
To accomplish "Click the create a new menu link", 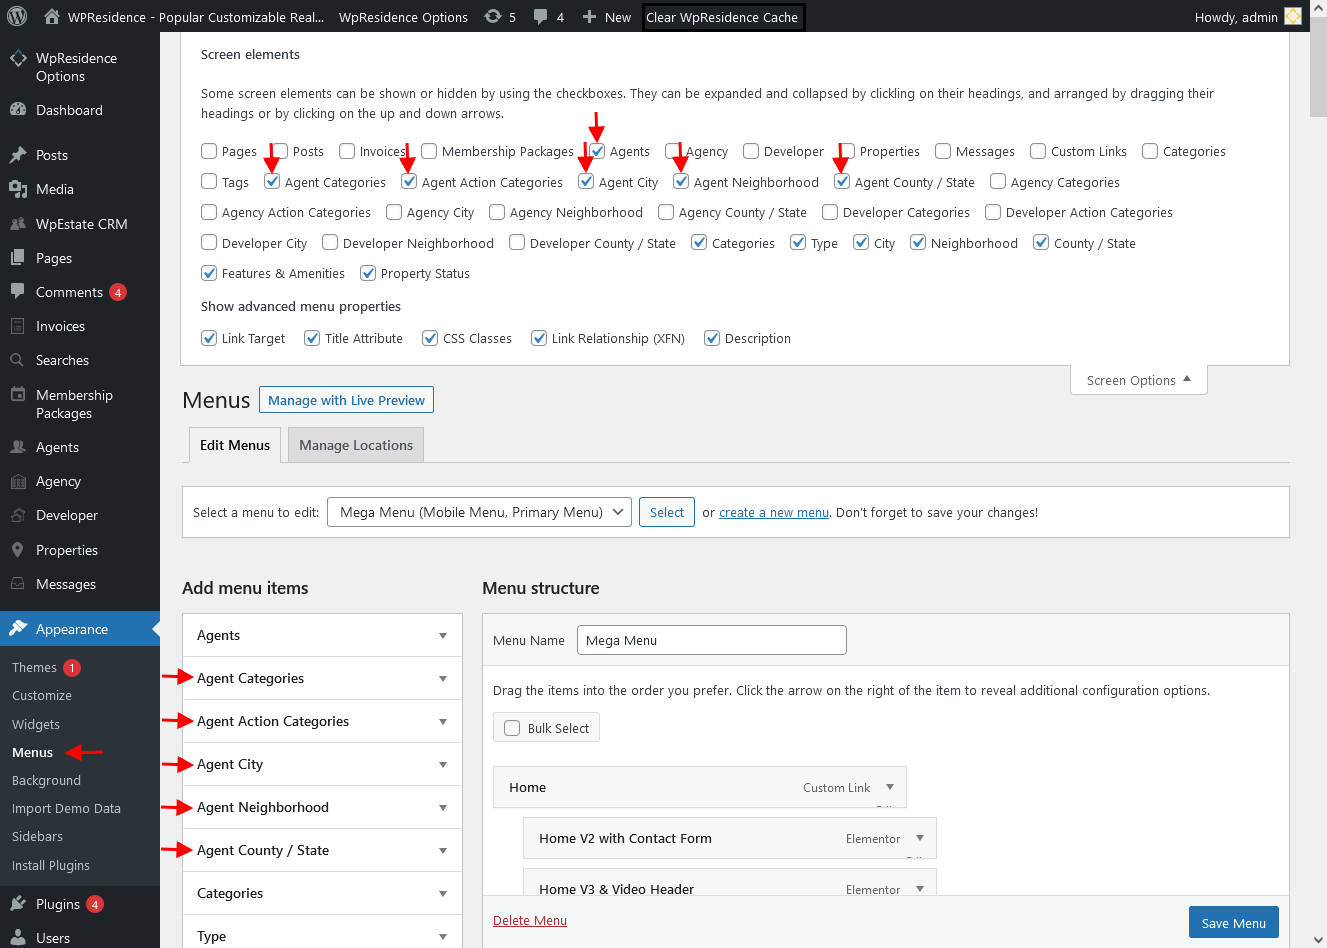I will click(x=774, y=512).
